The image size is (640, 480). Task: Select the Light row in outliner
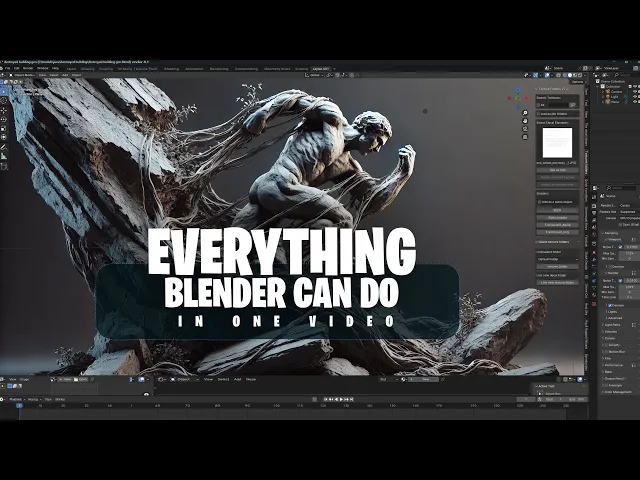point(615,97)
